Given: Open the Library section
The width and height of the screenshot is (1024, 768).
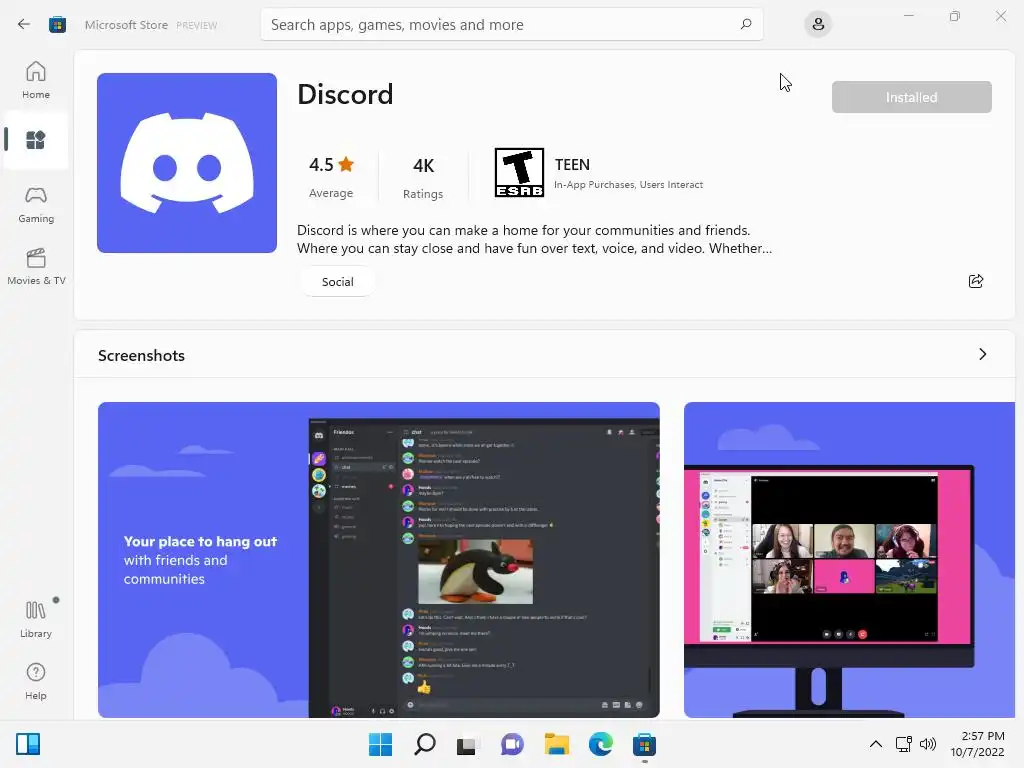Looking at the screenshot, I should click(x=36, y=620).
